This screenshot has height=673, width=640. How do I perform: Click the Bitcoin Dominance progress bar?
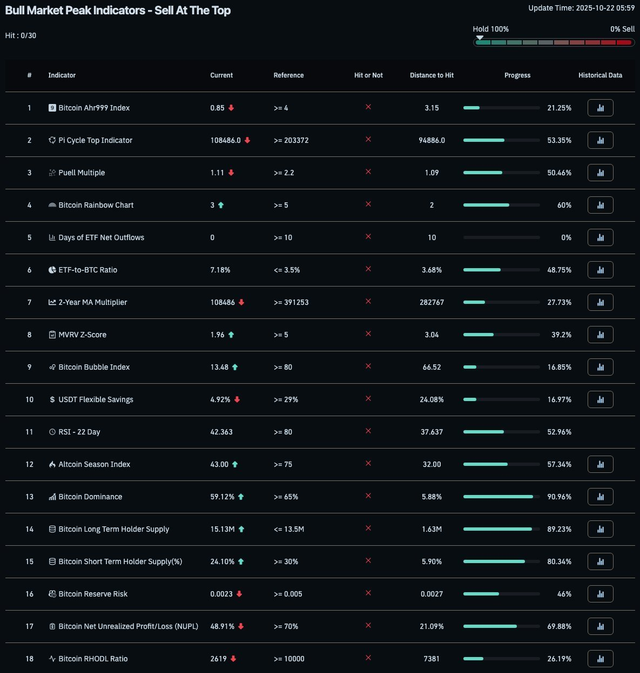click(501, 497)
